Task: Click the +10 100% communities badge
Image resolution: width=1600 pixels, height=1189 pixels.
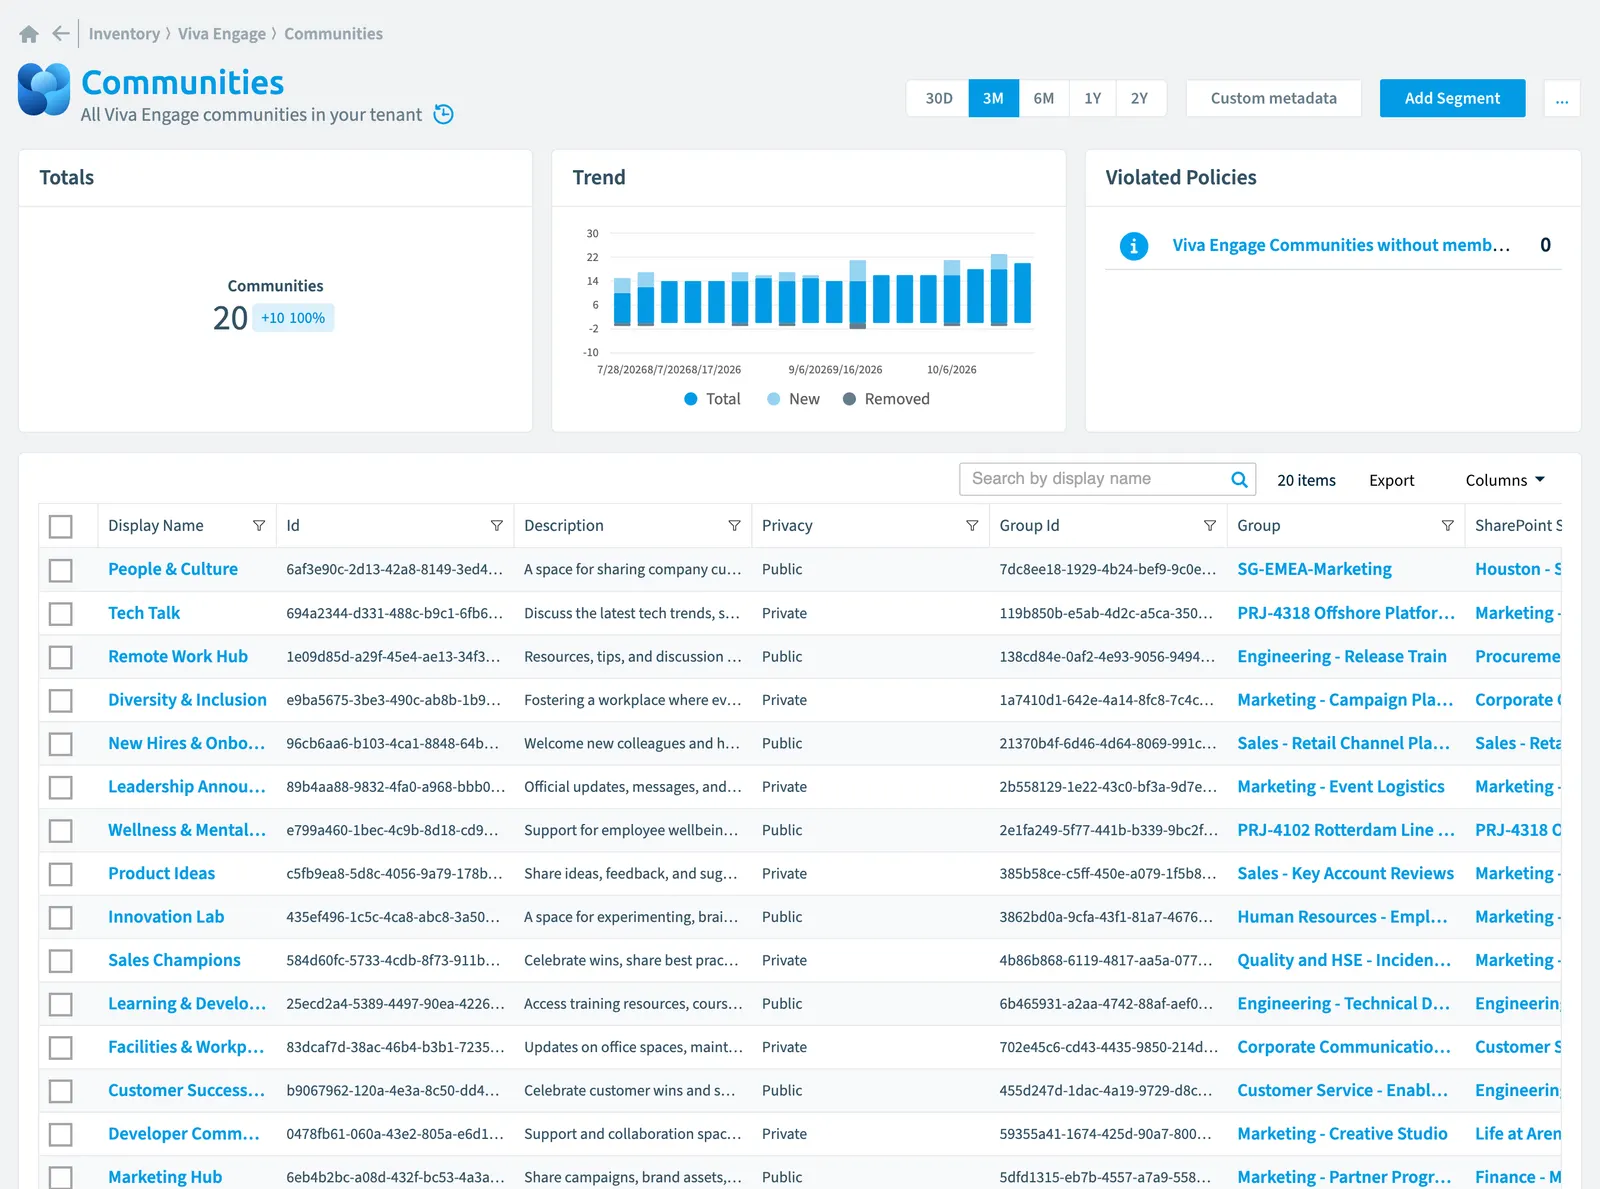Action: (293, 318)
